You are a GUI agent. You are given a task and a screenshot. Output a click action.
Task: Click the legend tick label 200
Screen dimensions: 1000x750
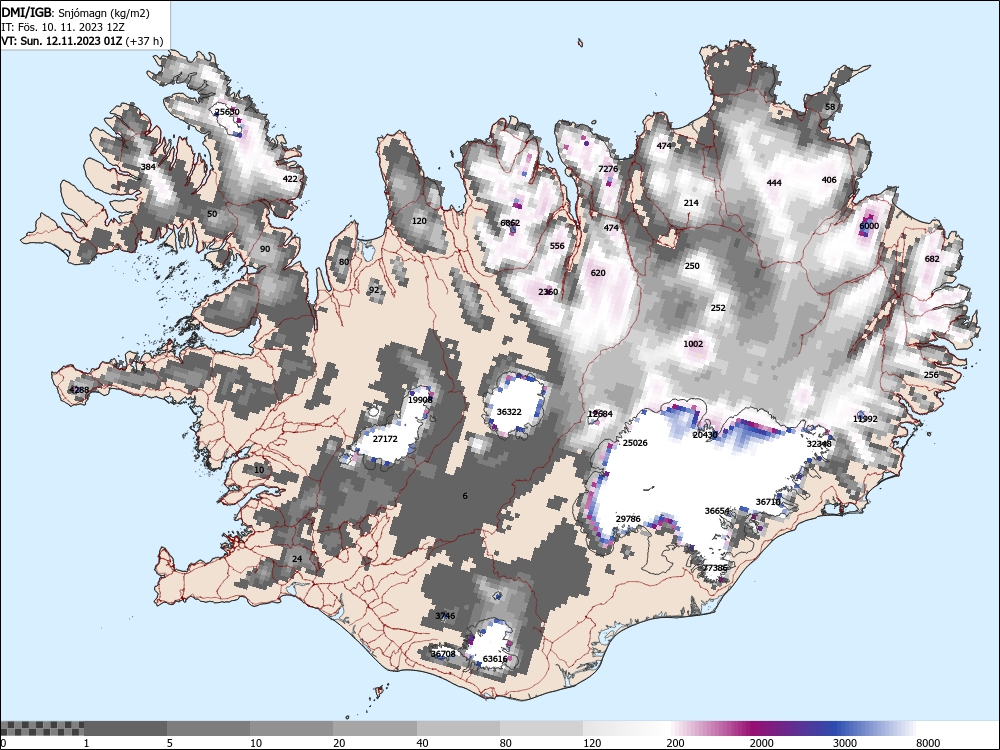click(x=676, y=743)
